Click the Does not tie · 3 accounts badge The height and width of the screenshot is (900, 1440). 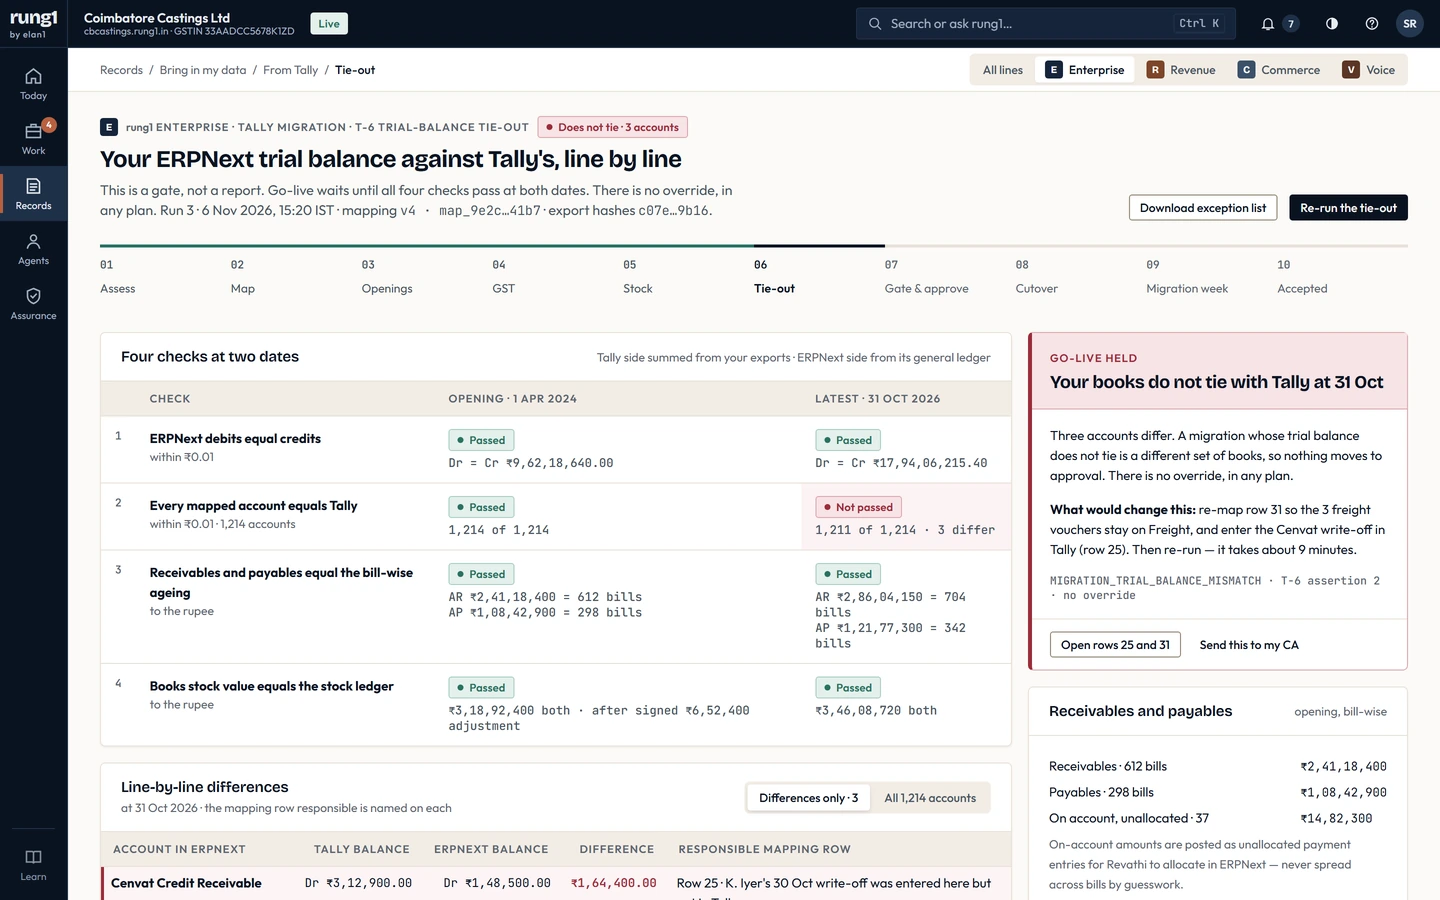point(612,127)
